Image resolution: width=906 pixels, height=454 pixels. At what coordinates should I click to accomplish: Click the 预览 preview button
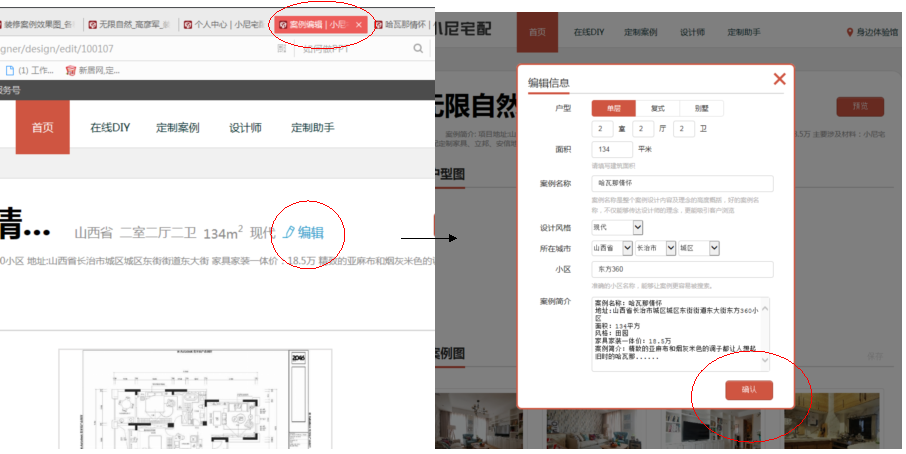click(860, 106)
